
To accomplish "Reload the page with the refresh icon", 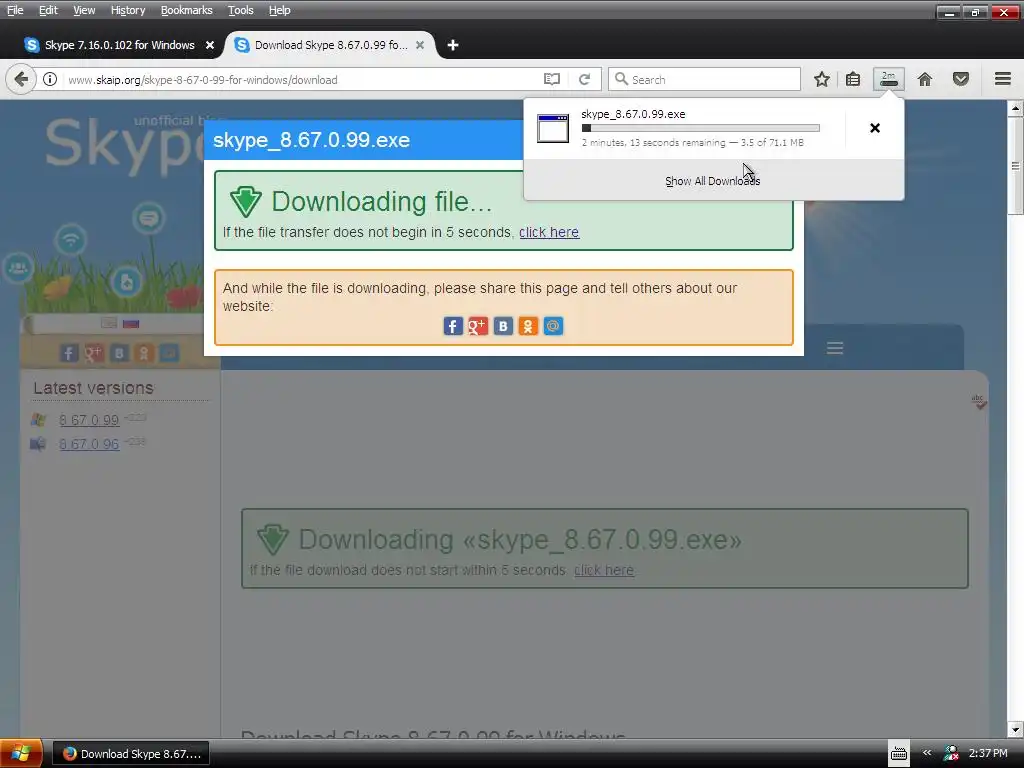I will [584, 80].
